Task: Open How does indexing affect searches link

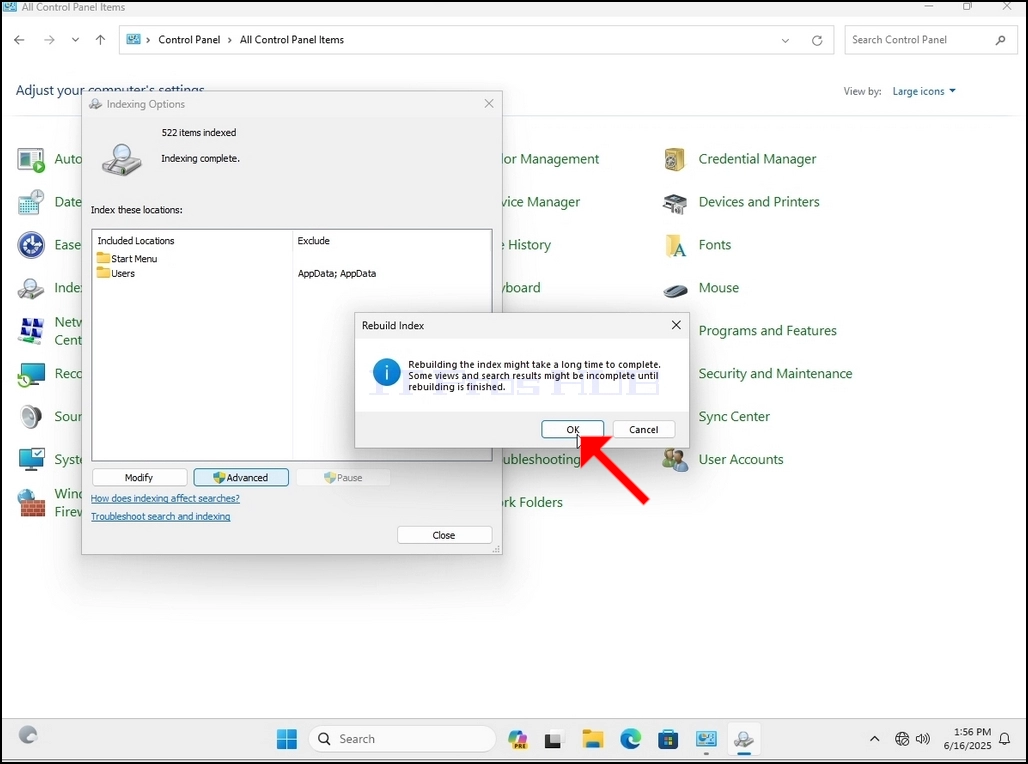Action: pos(165,498)
